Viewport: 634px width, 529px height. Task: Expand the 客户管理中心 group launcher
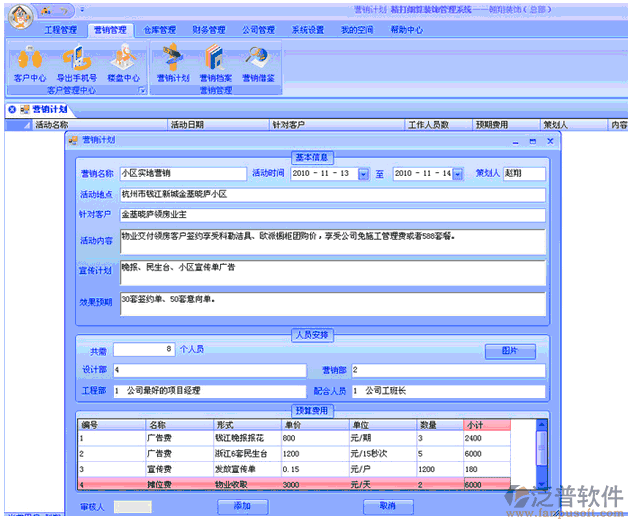click(141, 91)
